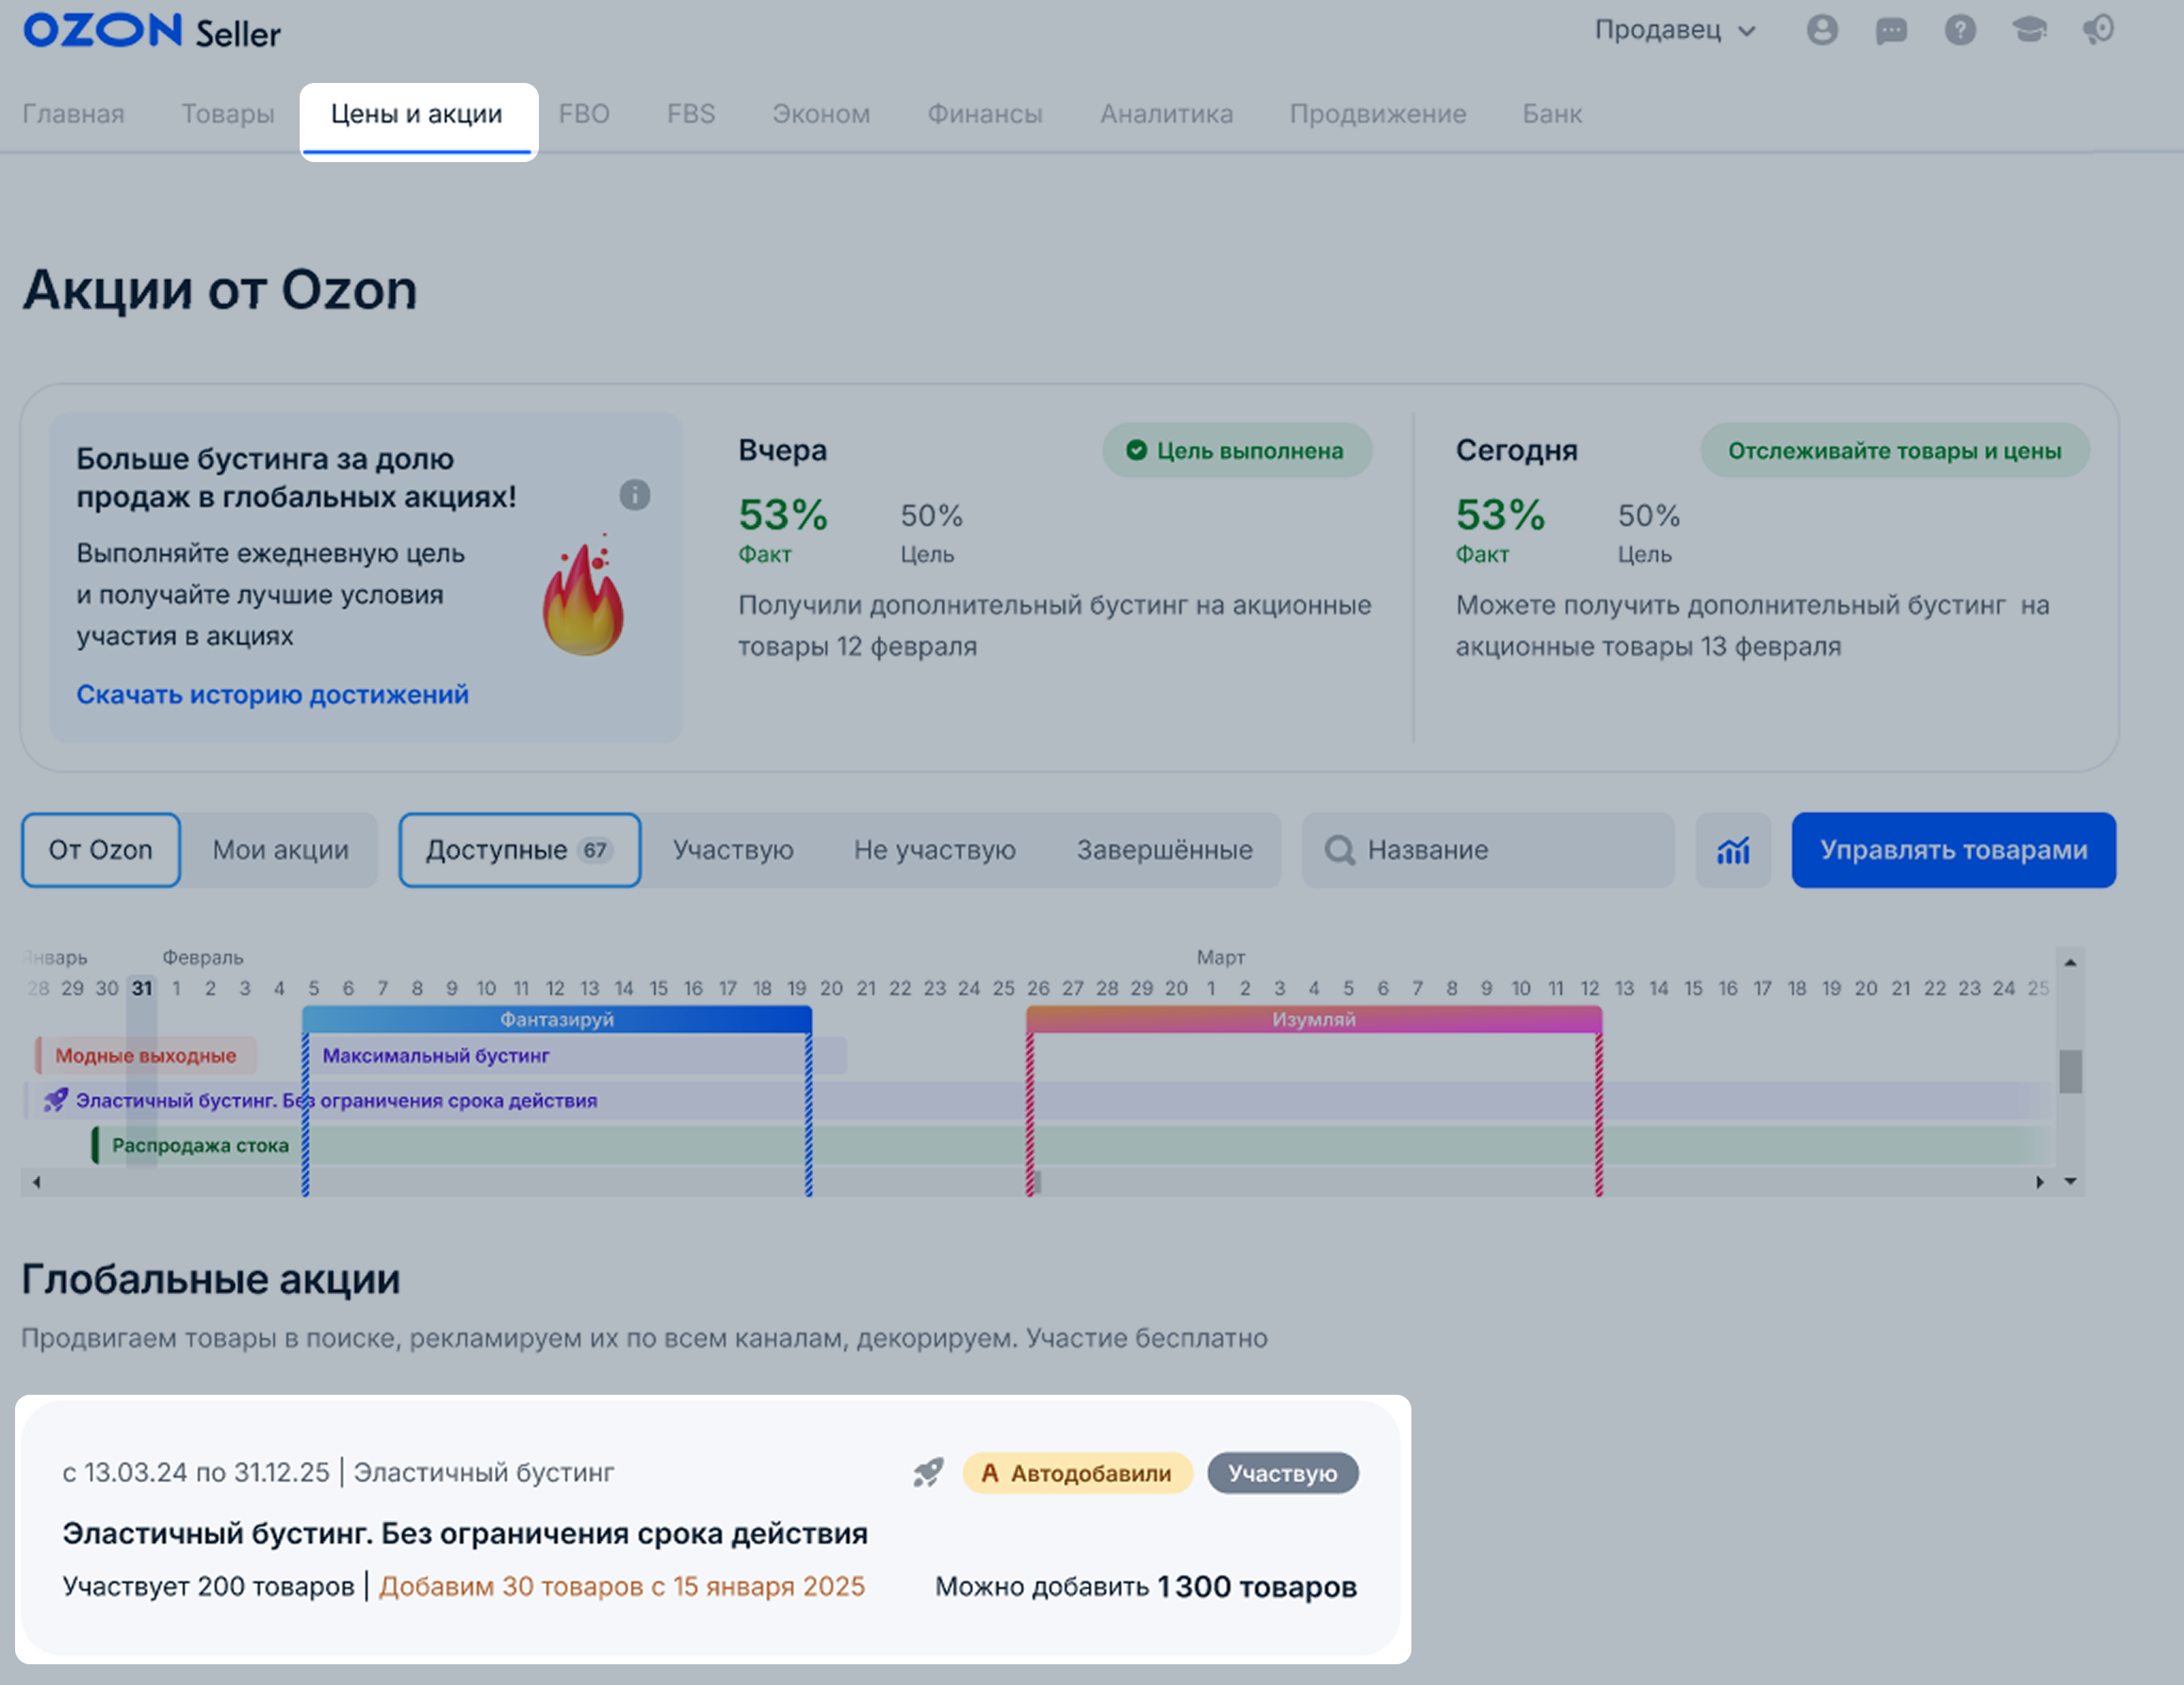Click Скачать историю достижений link

click(x=273, y=694)
